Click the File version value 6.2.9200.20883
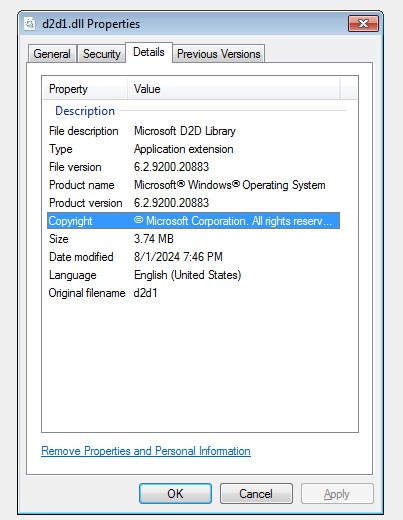Viewport: 403px width, 520px height. click(x=171, y=167)
